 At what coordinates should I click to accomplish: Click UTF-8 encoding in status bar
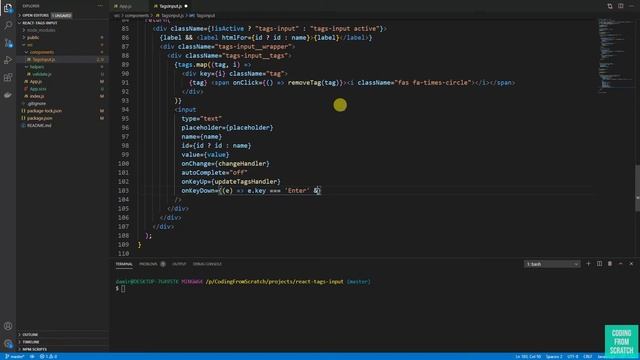point(573,356)
